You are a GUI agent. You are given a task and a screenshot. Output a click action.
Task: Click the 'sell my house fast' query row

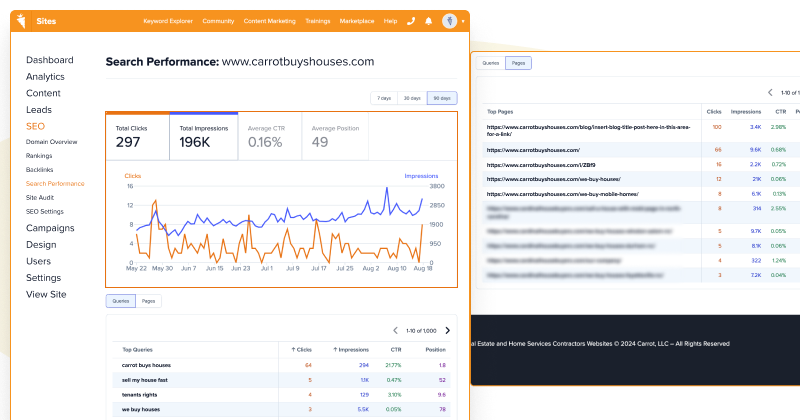click(282, 380)
